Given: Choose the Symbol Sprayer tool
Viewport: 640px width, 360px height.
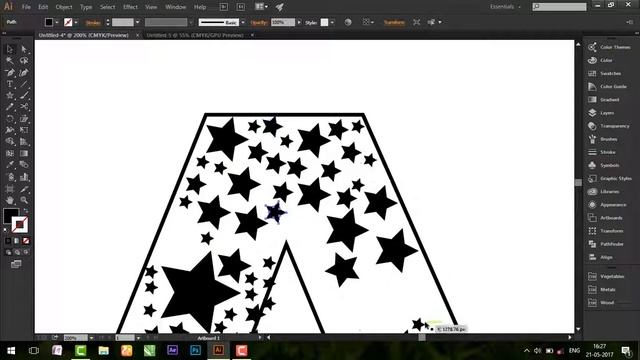Looking at the screenshot, I should coord(10,177).
